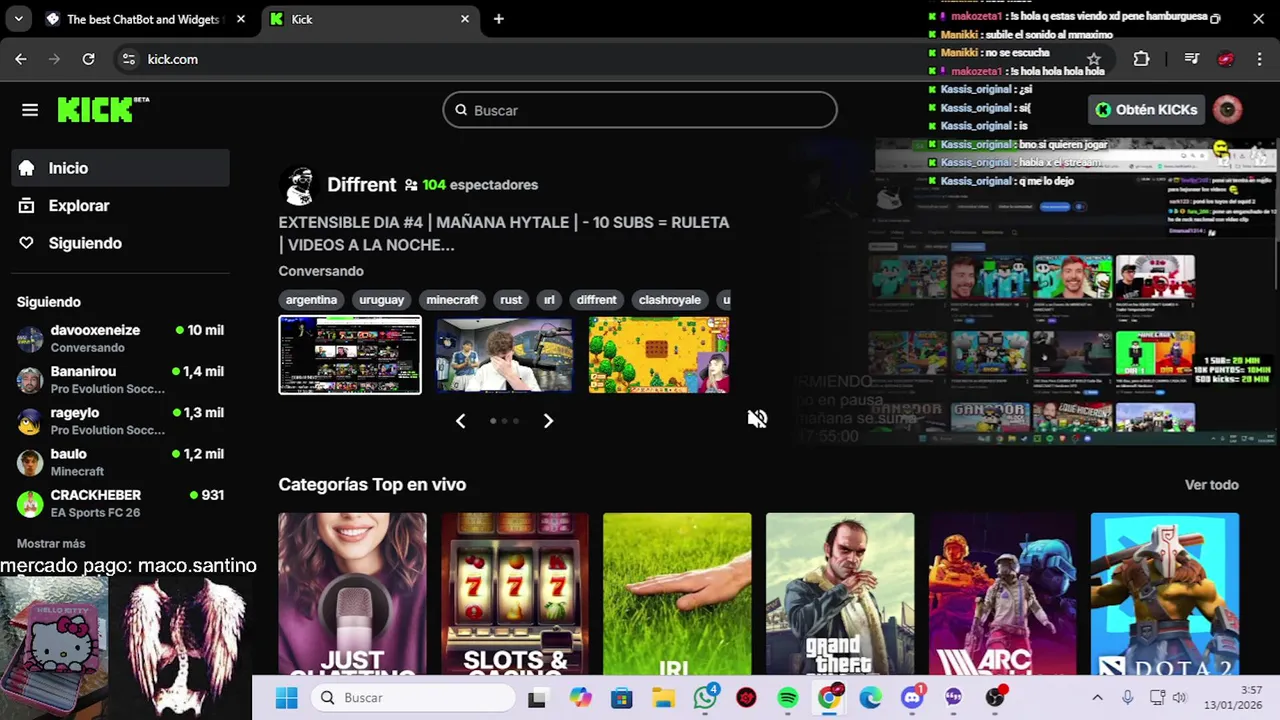This screenshot has height=720, width=1280.
Task: Select Explorar in the sidebar
Action: pyautogui.click(x=120, y=206)
